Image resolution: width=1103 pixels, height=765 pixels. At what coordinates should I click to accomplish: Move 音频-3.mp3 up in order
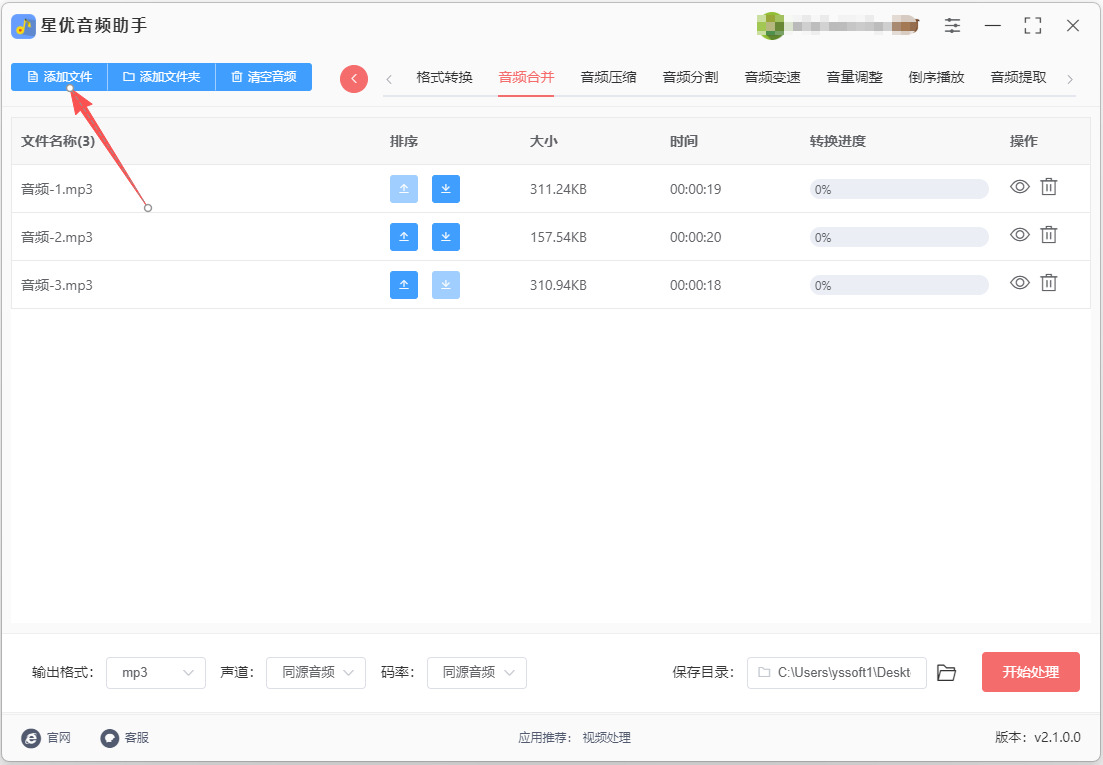(404, 285)
